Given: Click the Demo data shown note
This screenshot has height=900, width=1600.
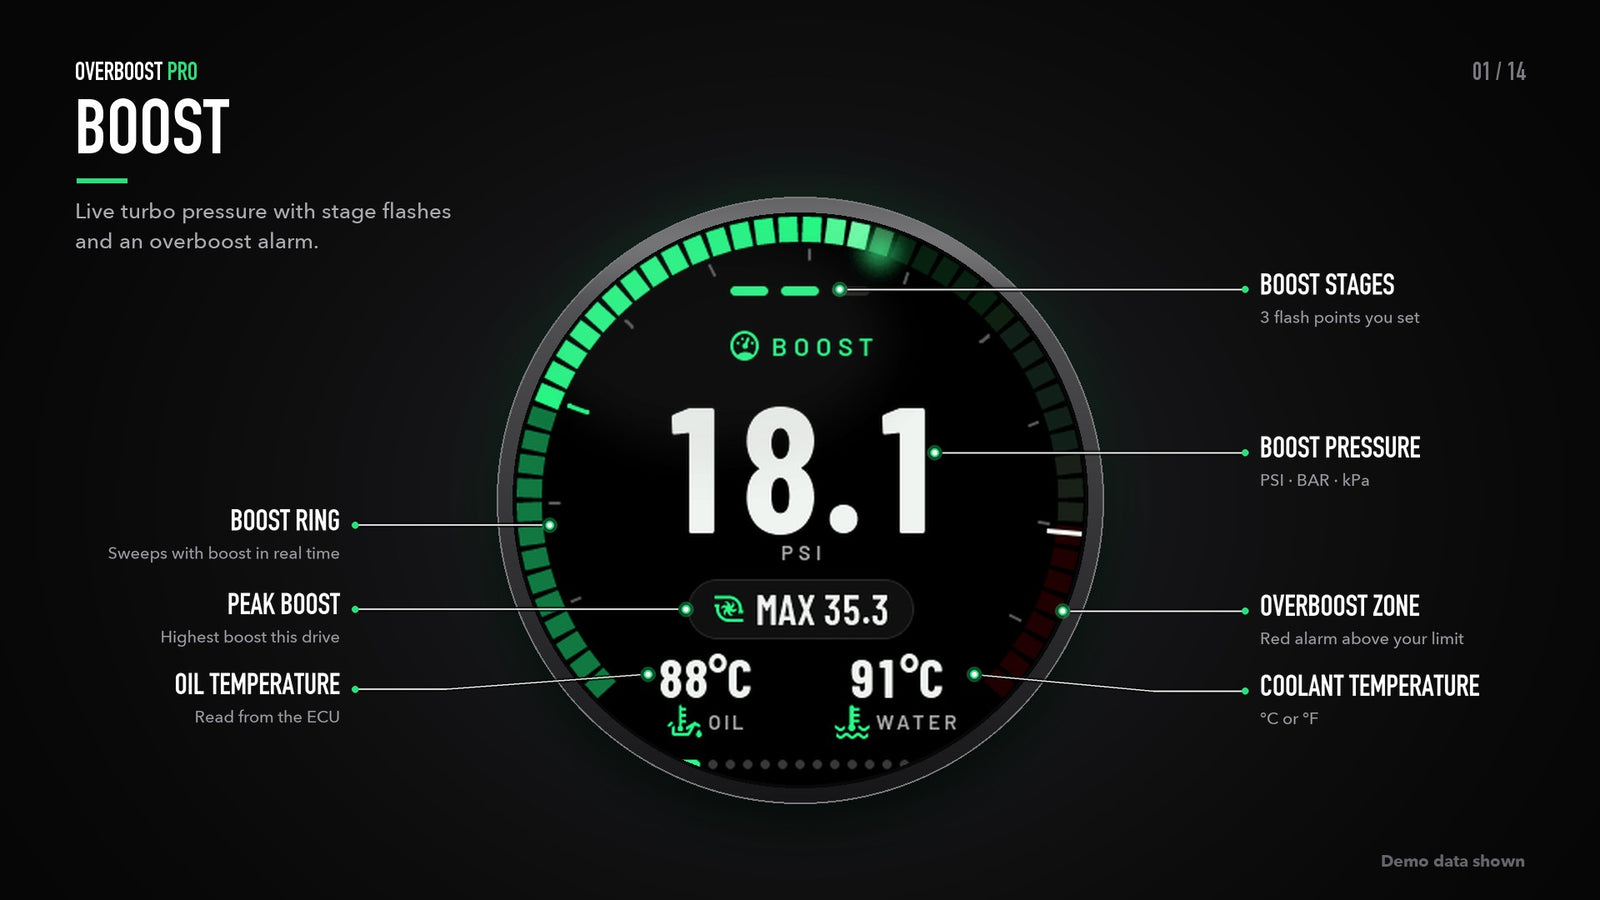Looking at the screenshot, I should pos(1453,861).
